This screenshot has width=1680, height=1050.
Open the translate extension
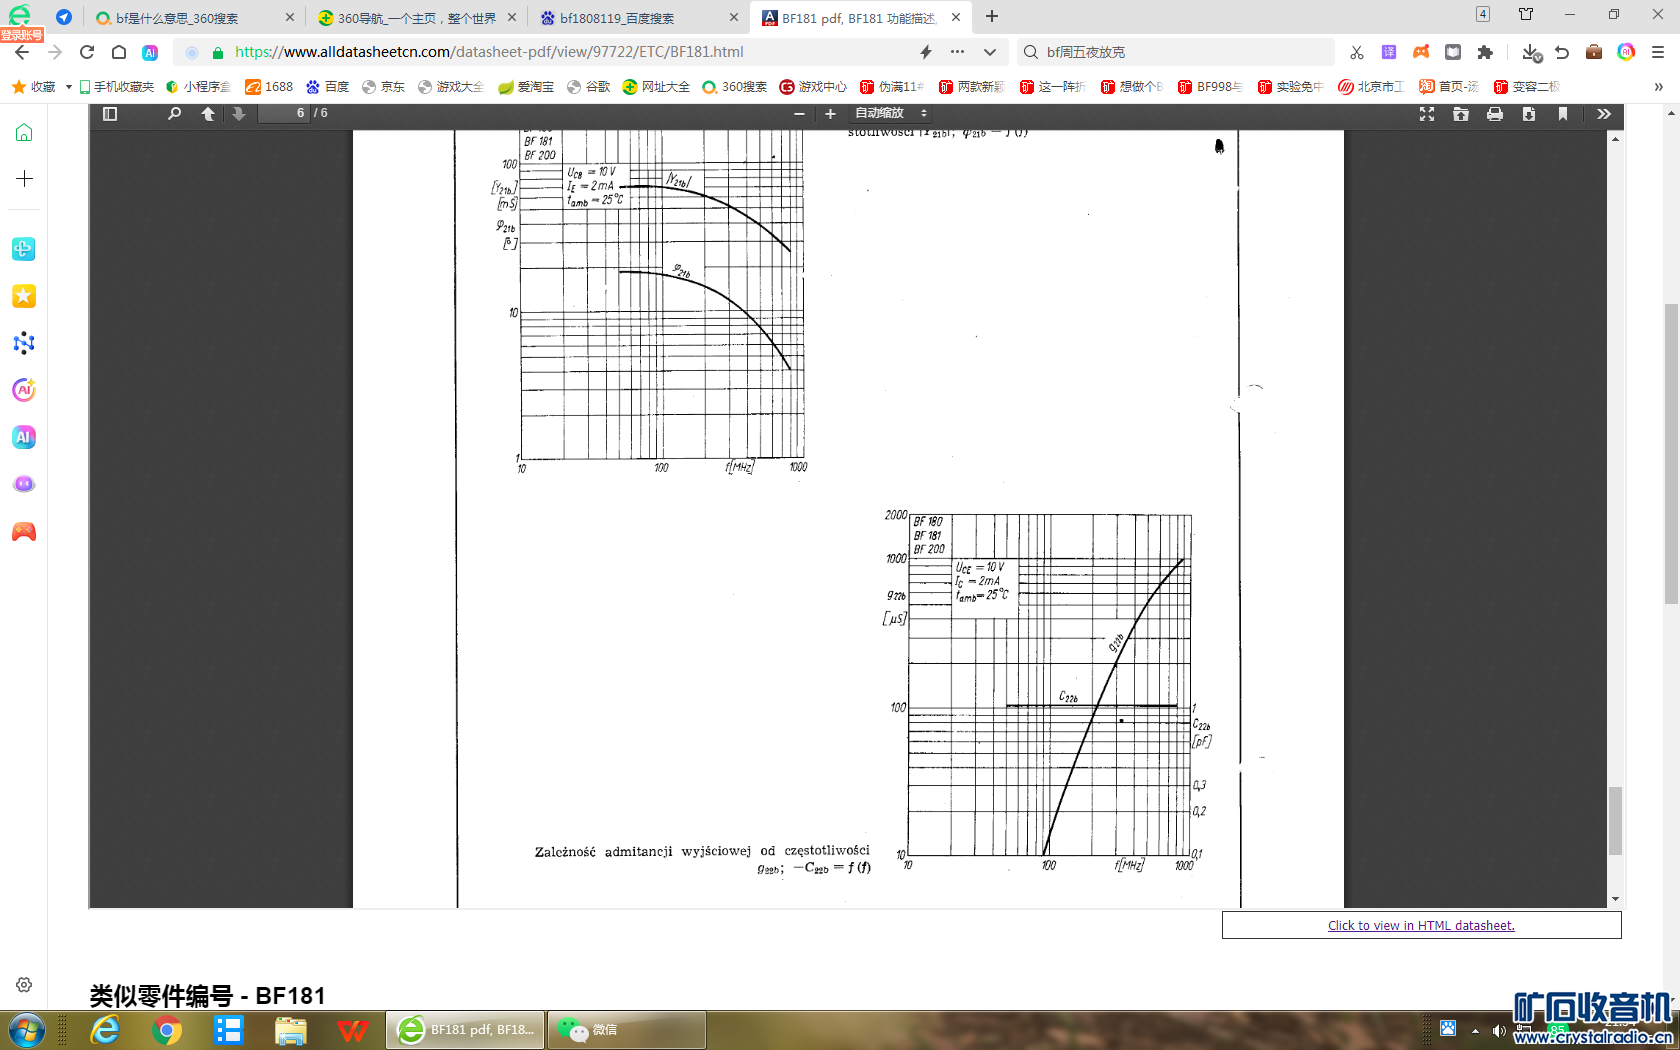click(1389, 52)
